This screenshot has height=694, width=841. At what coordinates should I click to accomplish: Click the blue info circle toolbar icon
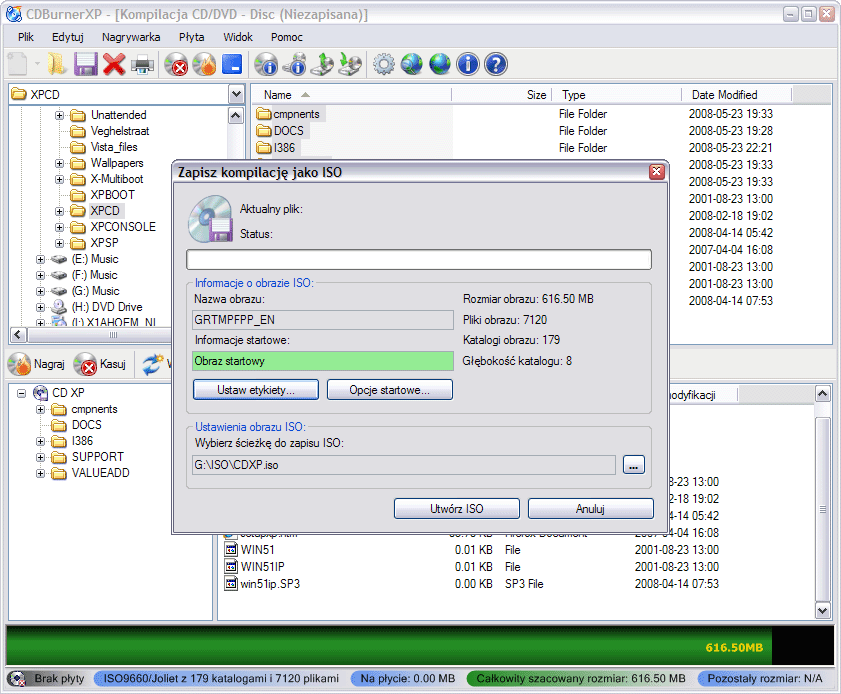pyautogui.click(x=468, y=64)
